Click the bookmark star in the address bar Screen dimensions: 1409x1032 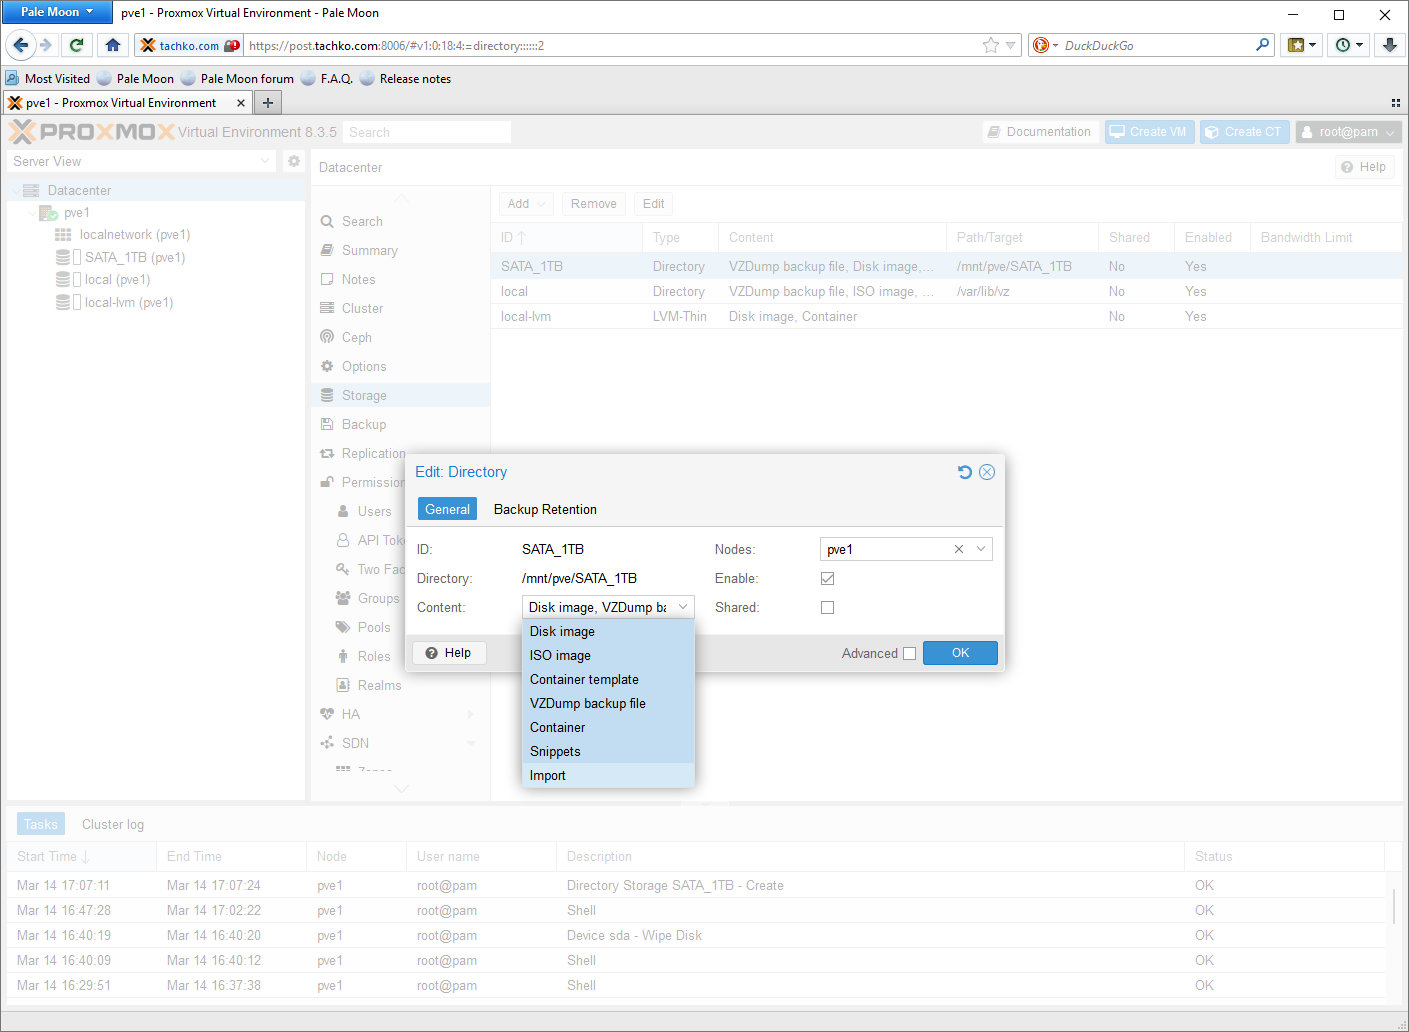tap(990, 45)
